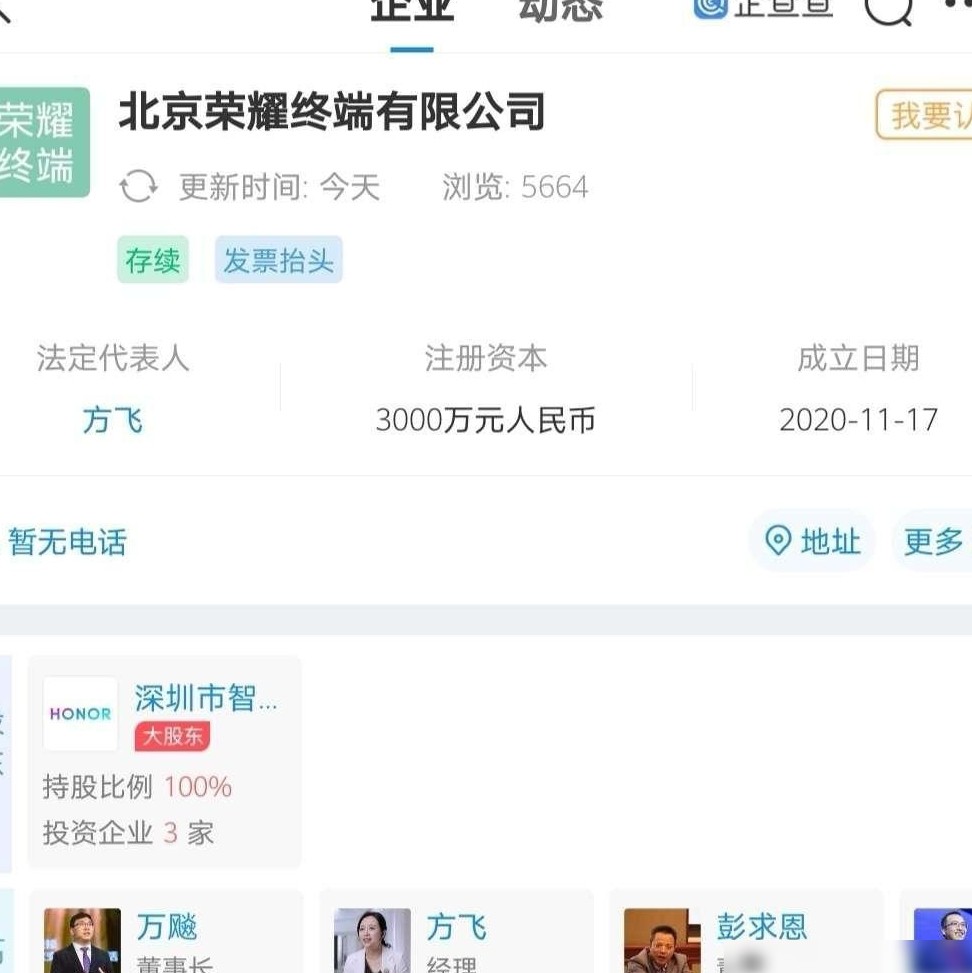This screenshot has height=973, width=972.
Task: Select company title 北京荣耀终端有限公司
Action: pos(331,112)
